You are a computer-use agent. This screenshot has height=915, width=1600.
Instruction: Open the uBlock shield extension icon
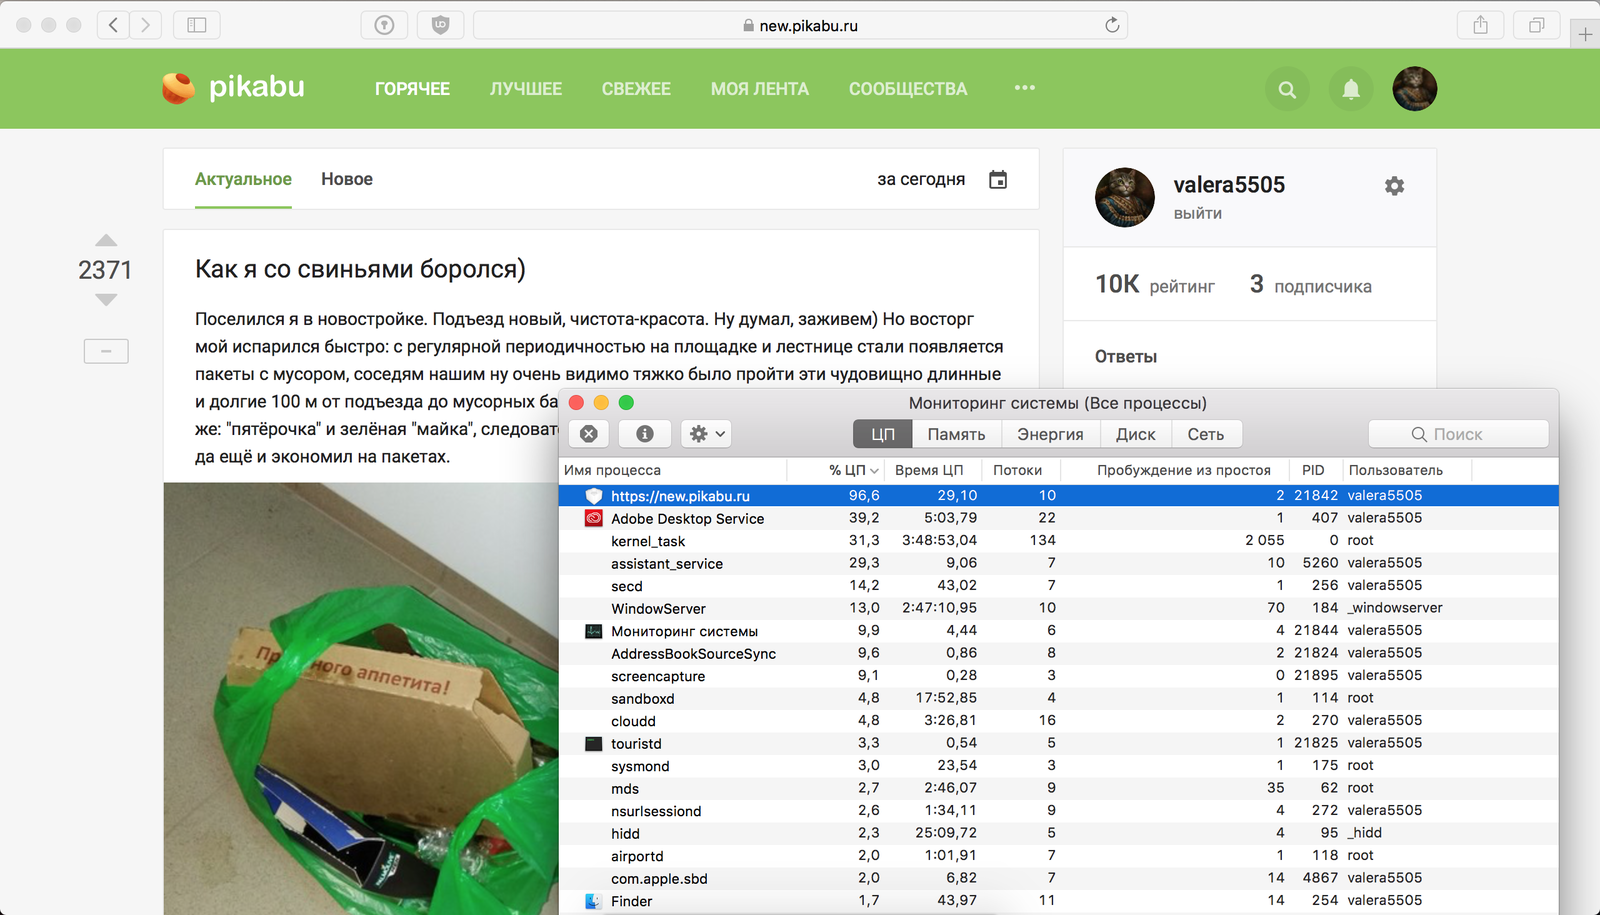click(x=440, y=25)
